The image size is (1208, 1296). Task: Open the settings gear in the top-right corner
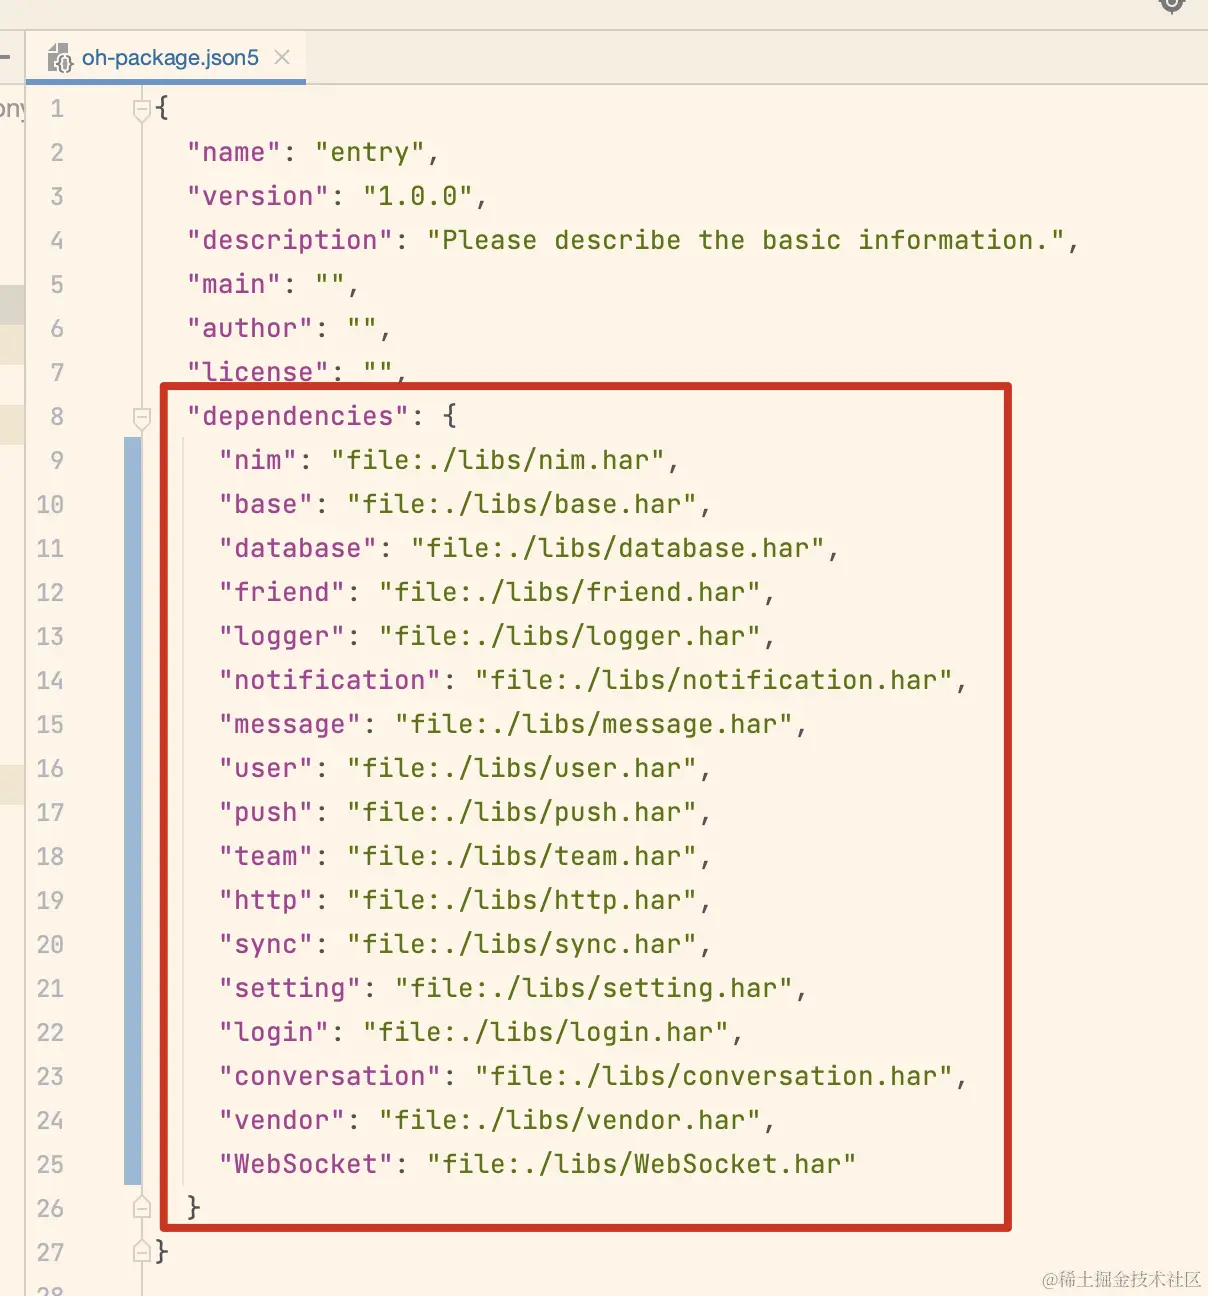pos(1170,5)
